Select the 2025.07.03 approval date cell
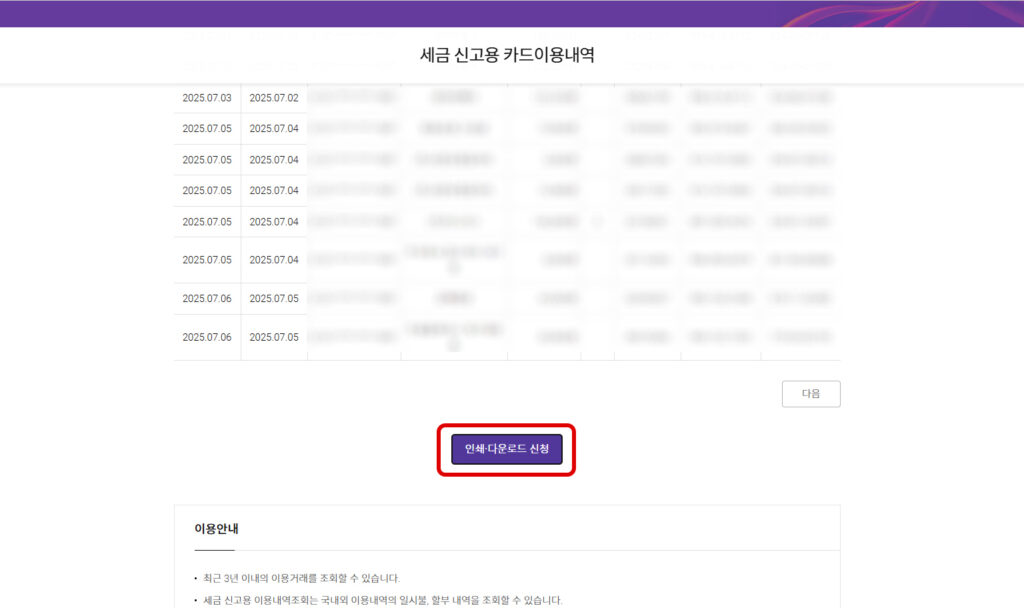The image size is (1024, 608). [207, 97]
